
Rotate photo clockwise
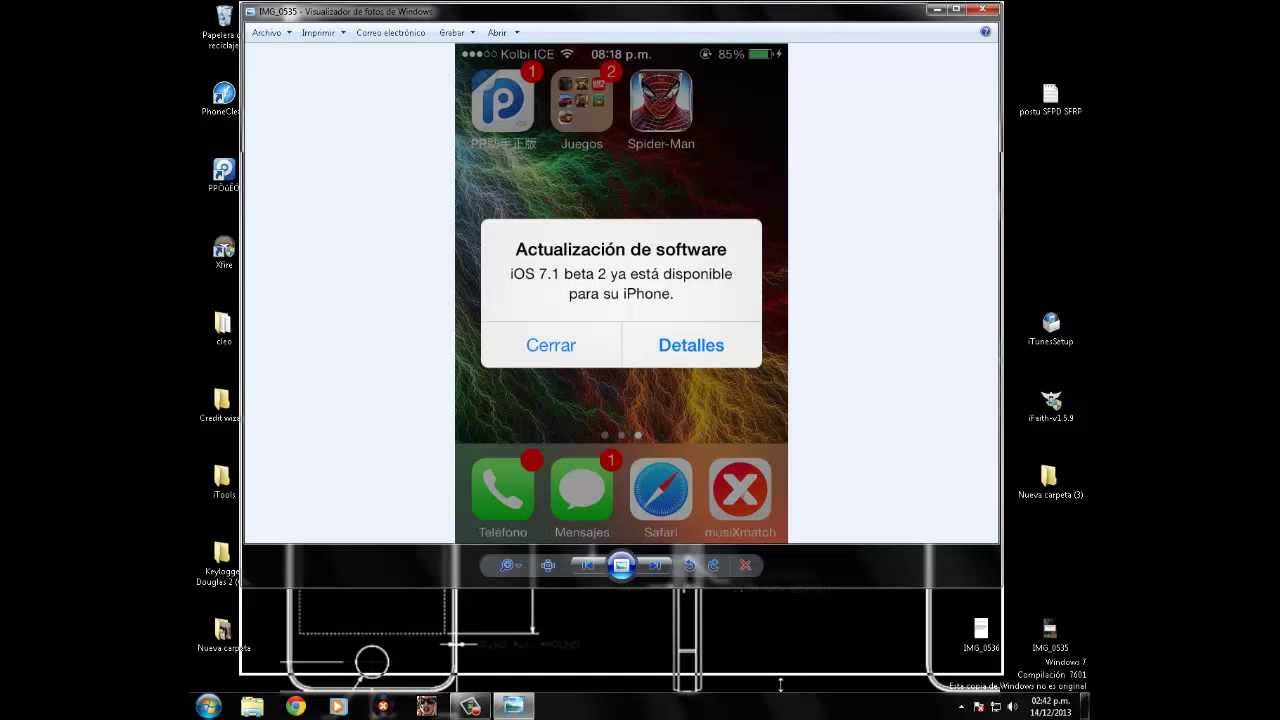click(714, 565)
